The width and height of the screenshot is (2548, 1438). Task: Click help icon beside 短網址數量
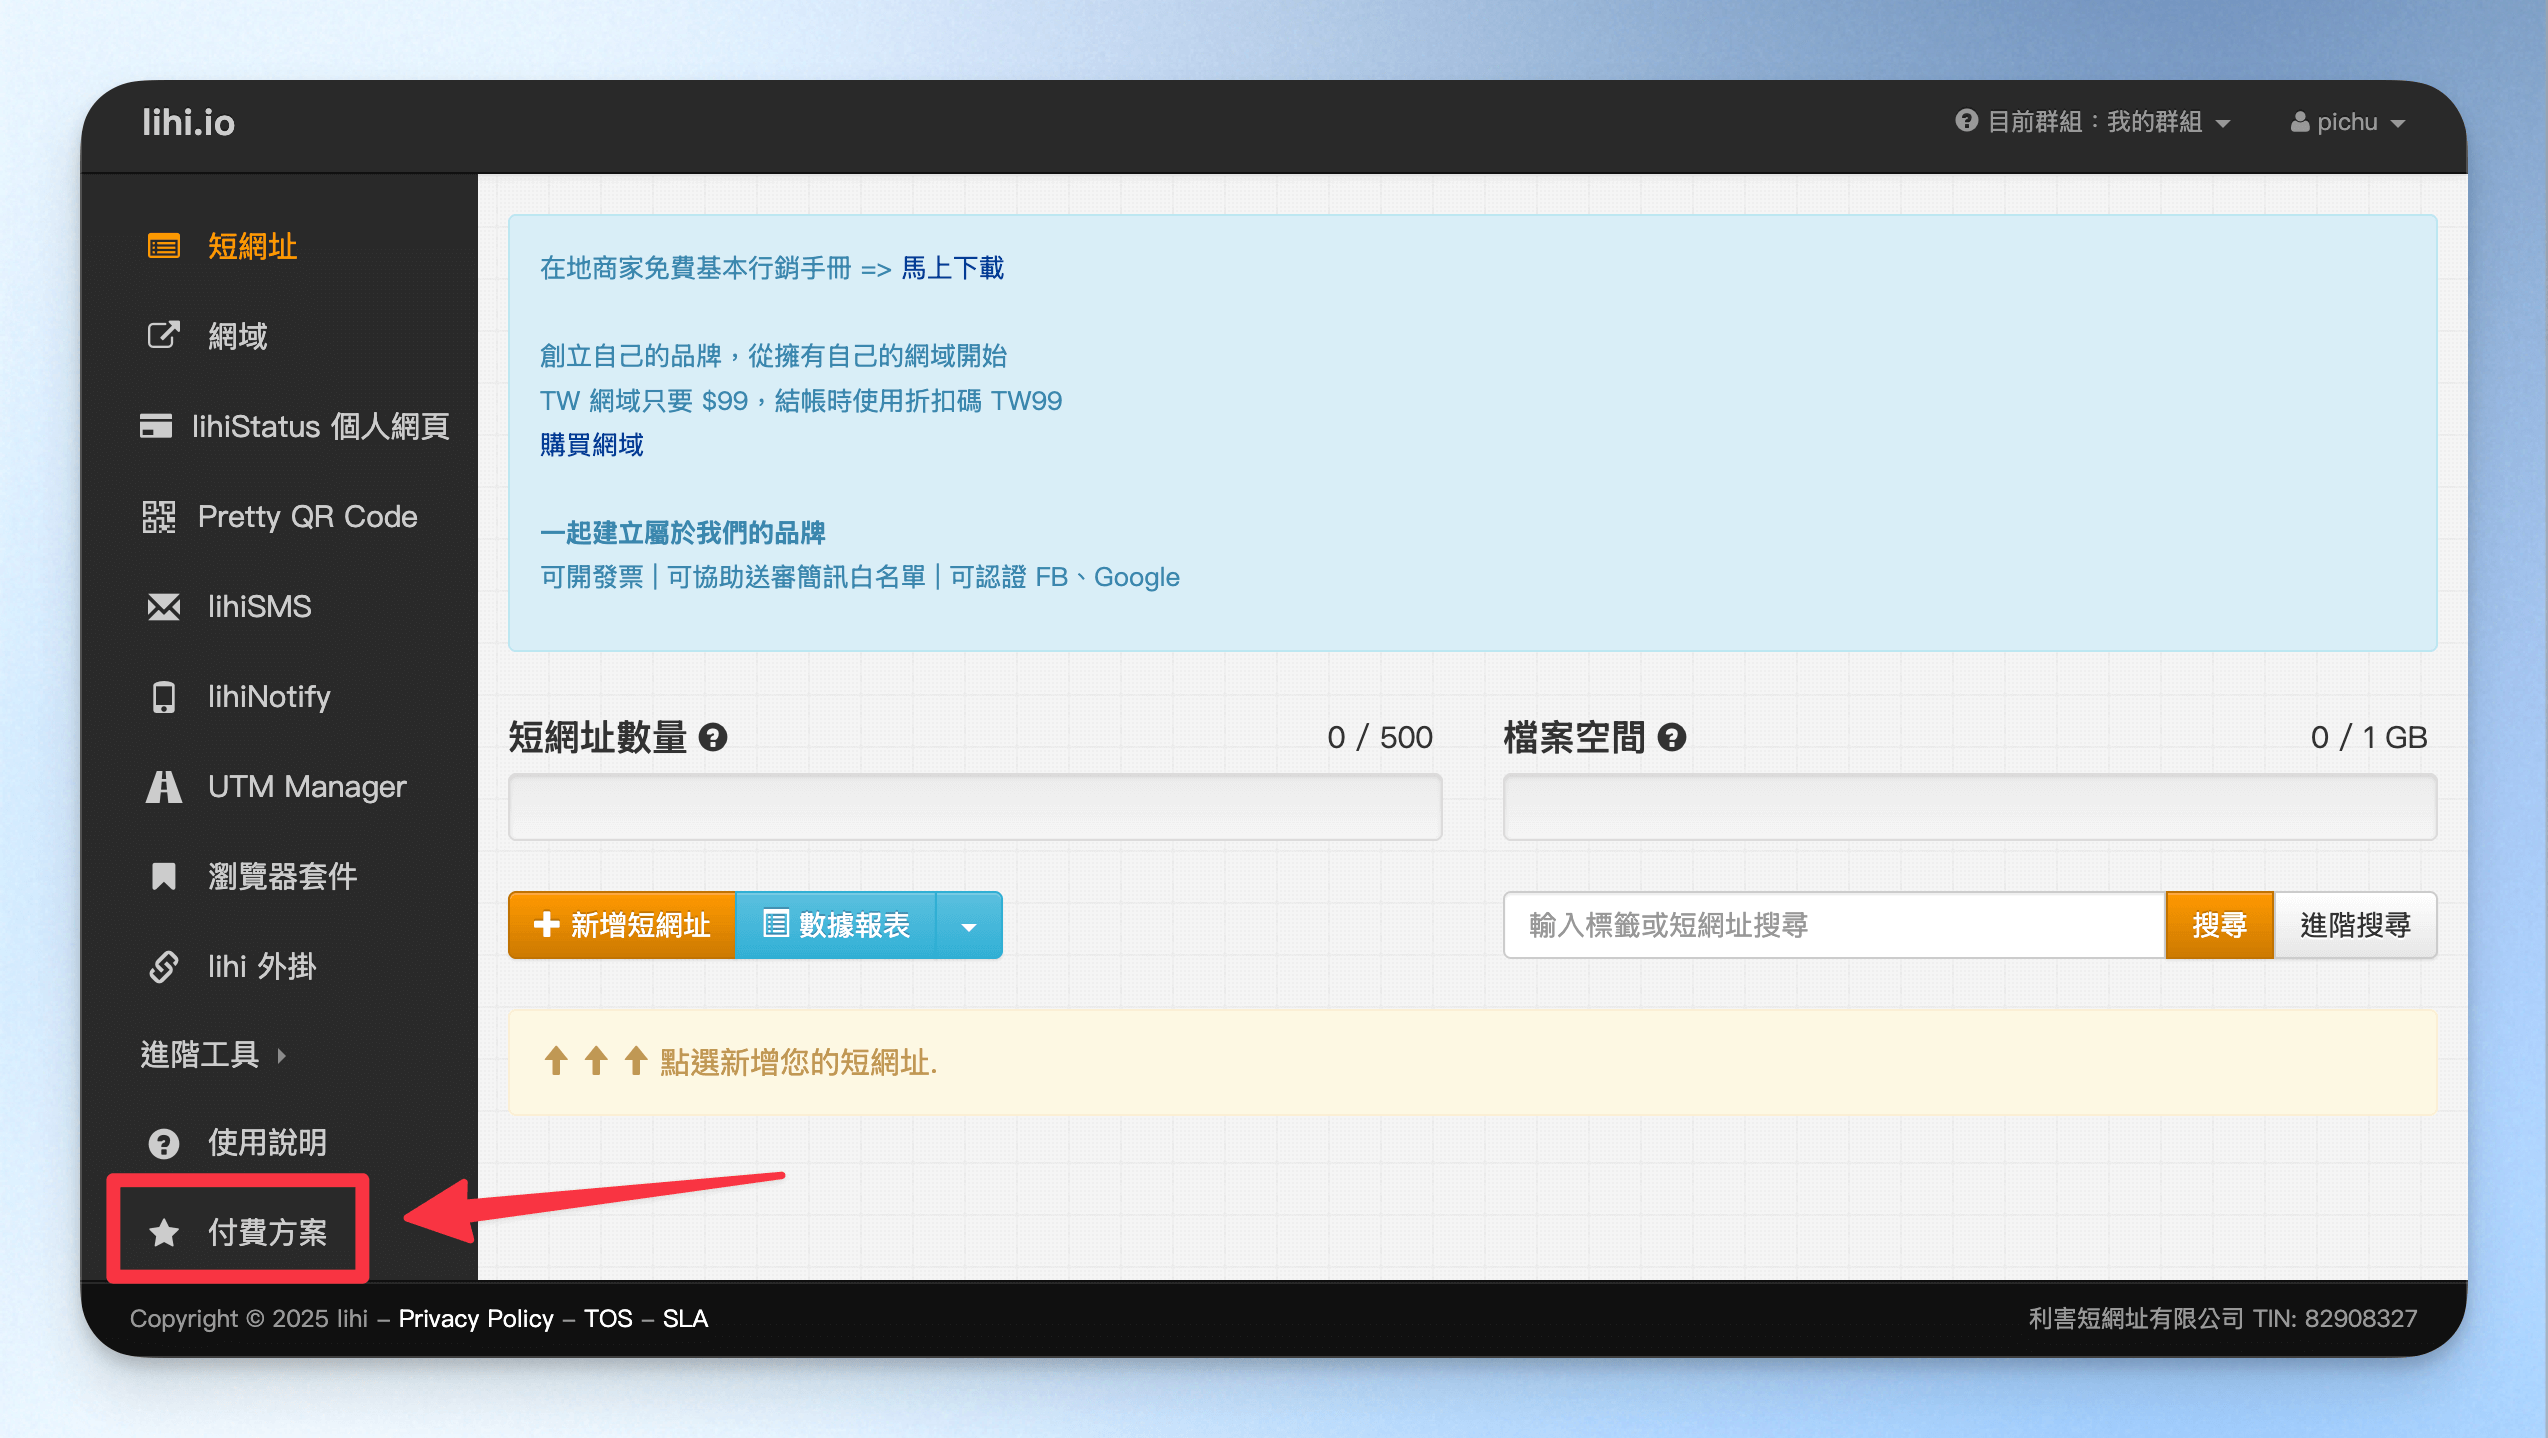713,738
